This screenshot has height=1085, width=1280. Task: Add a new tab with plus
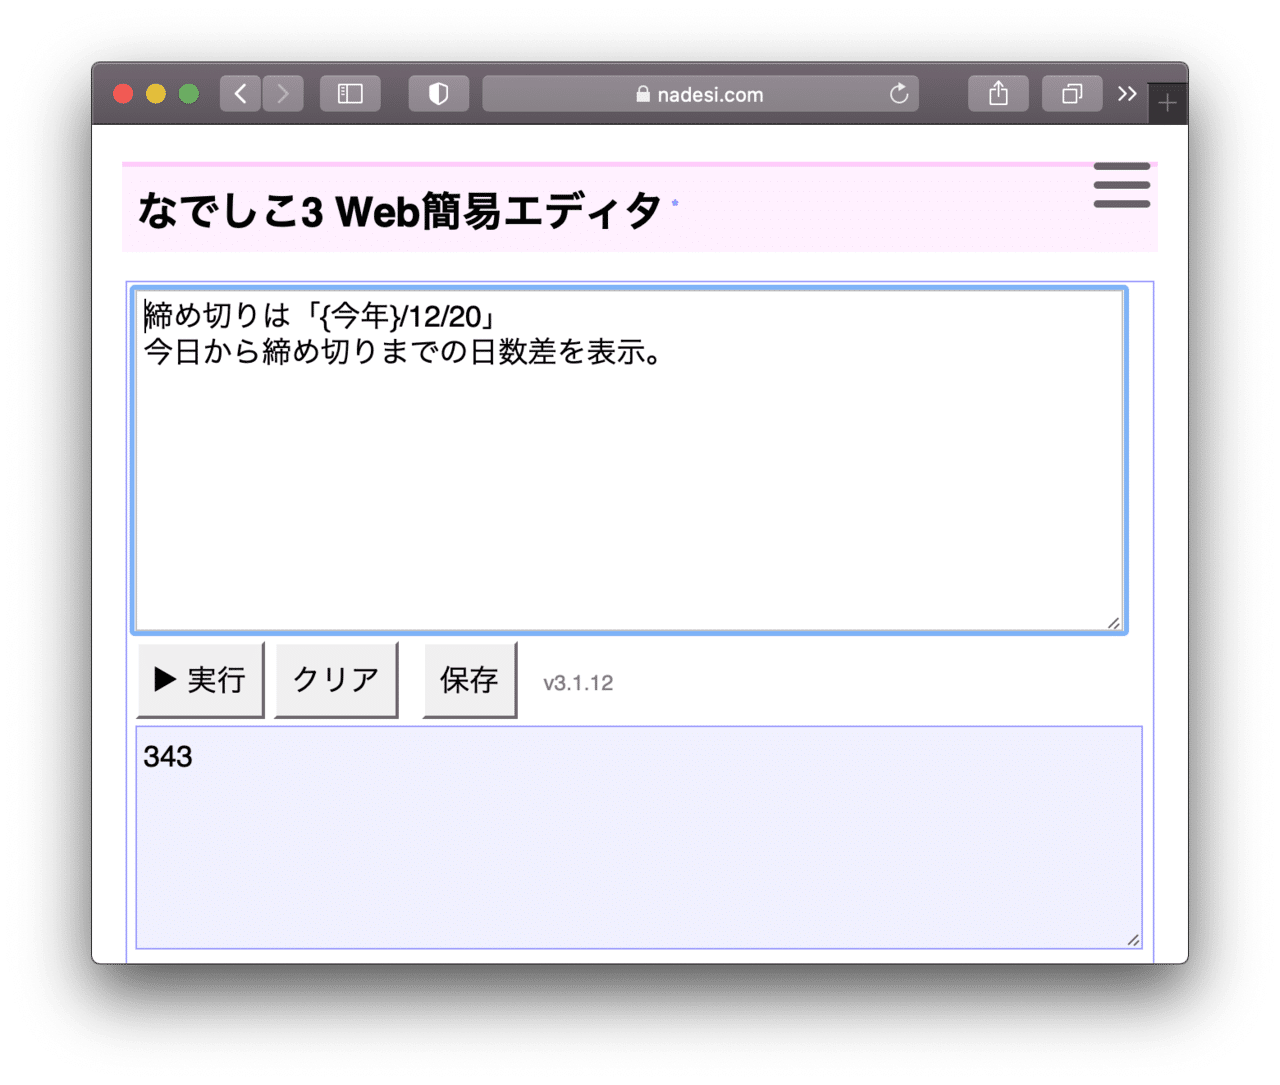[x=1167, y=103]
